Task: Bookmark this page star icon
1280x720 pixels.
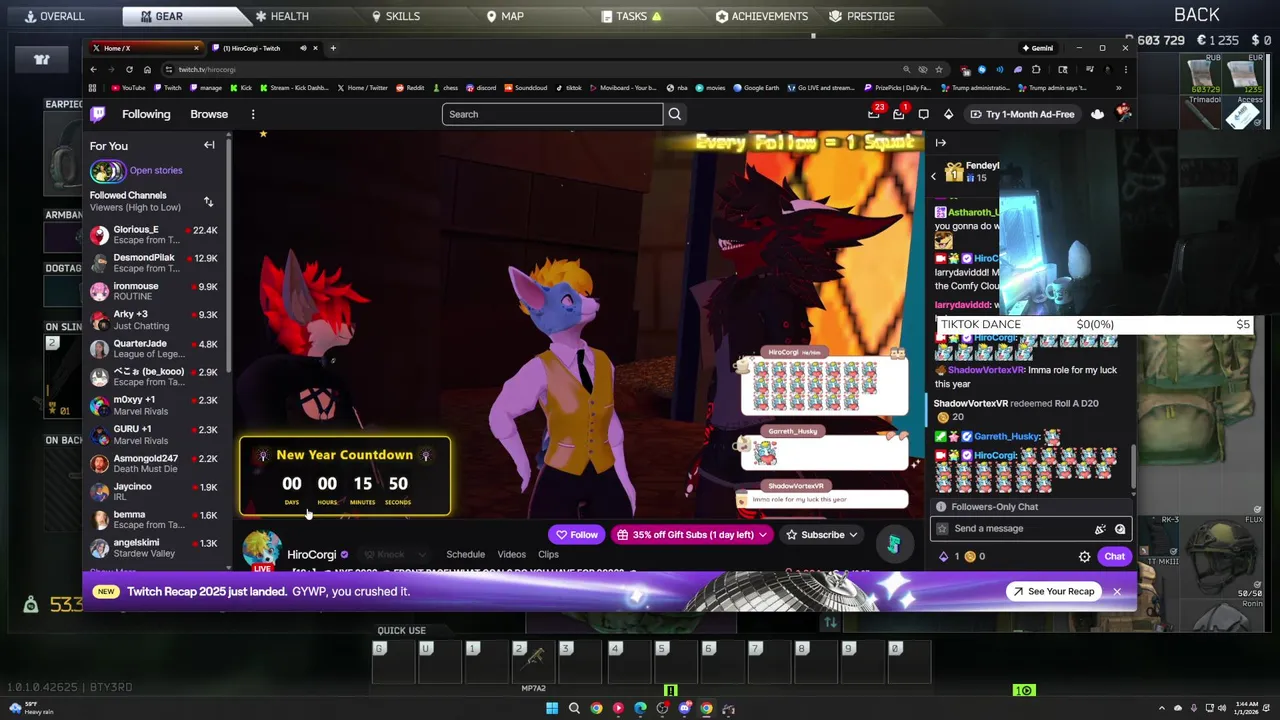Action: point(939,69)
